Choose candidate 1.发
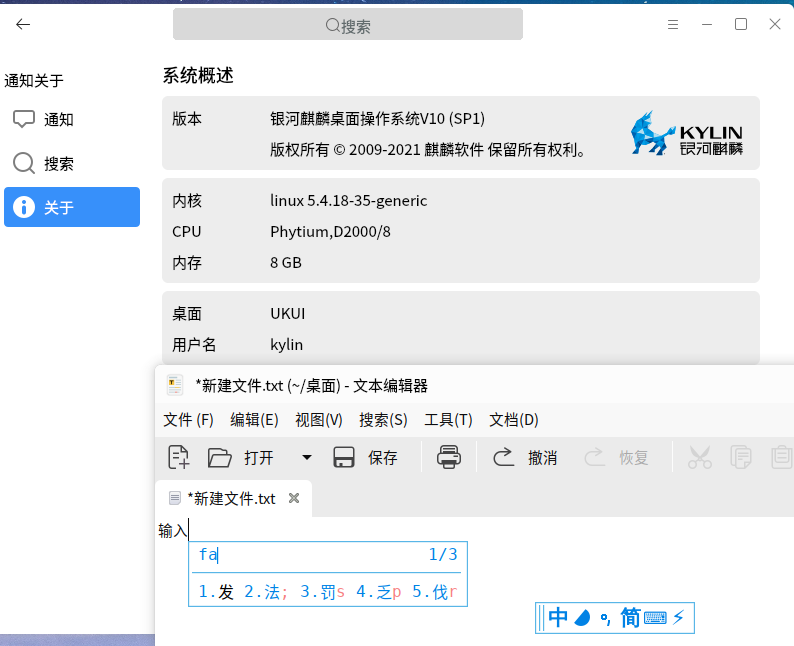Viewport: 794px width, 646px height. point(216,591)
